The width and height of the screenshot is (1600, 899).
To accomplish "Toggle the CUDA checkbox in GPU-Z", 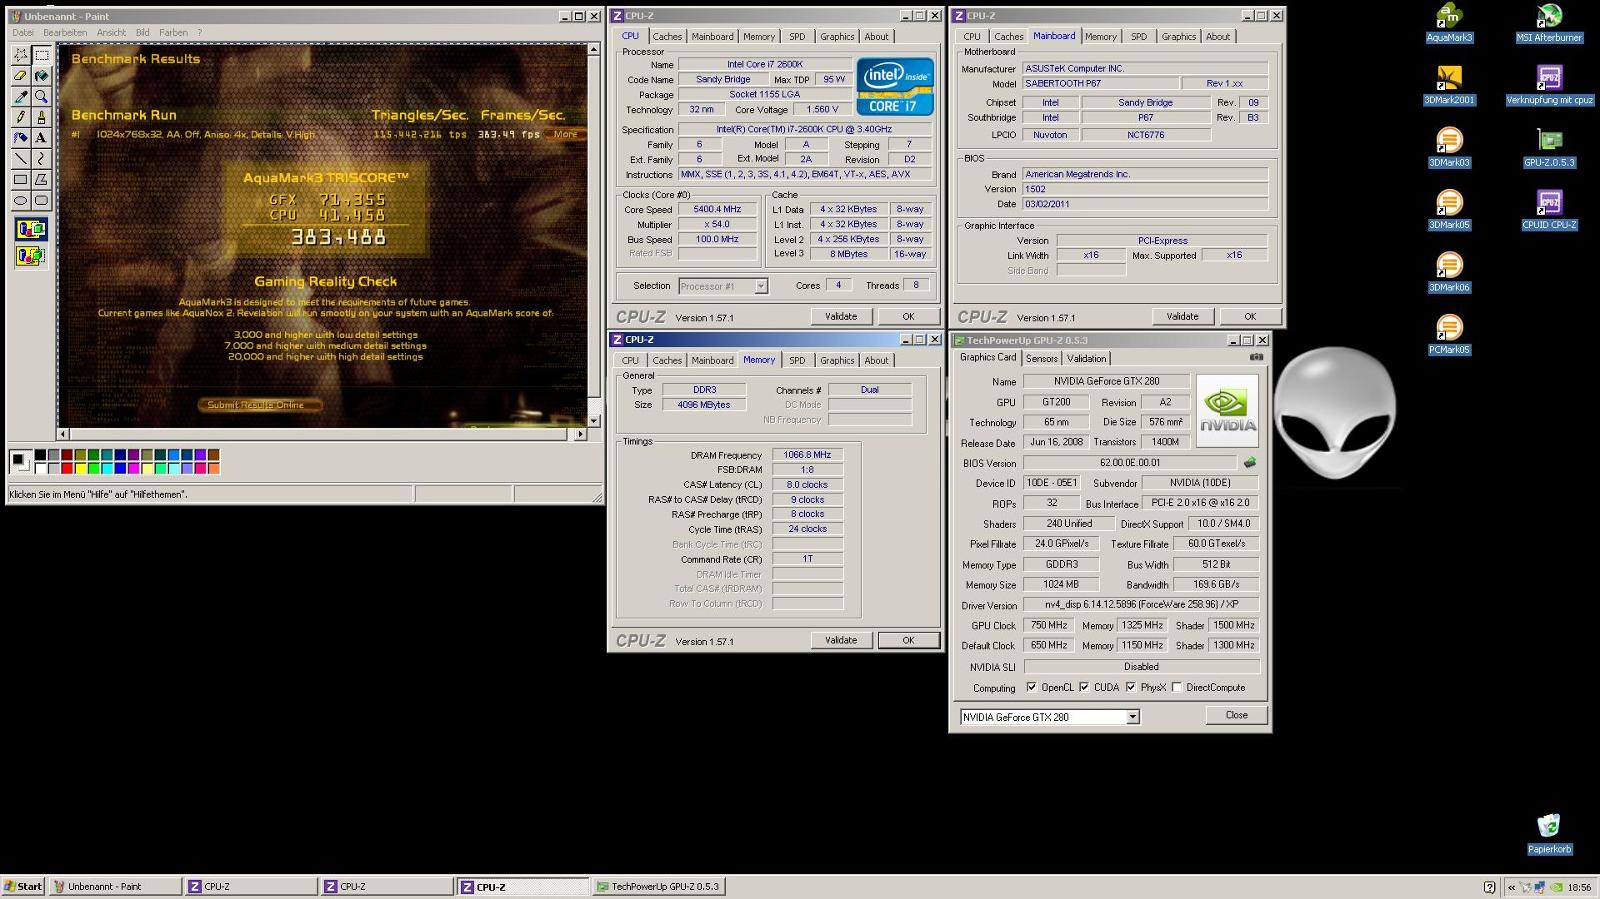I will 1084,687.
